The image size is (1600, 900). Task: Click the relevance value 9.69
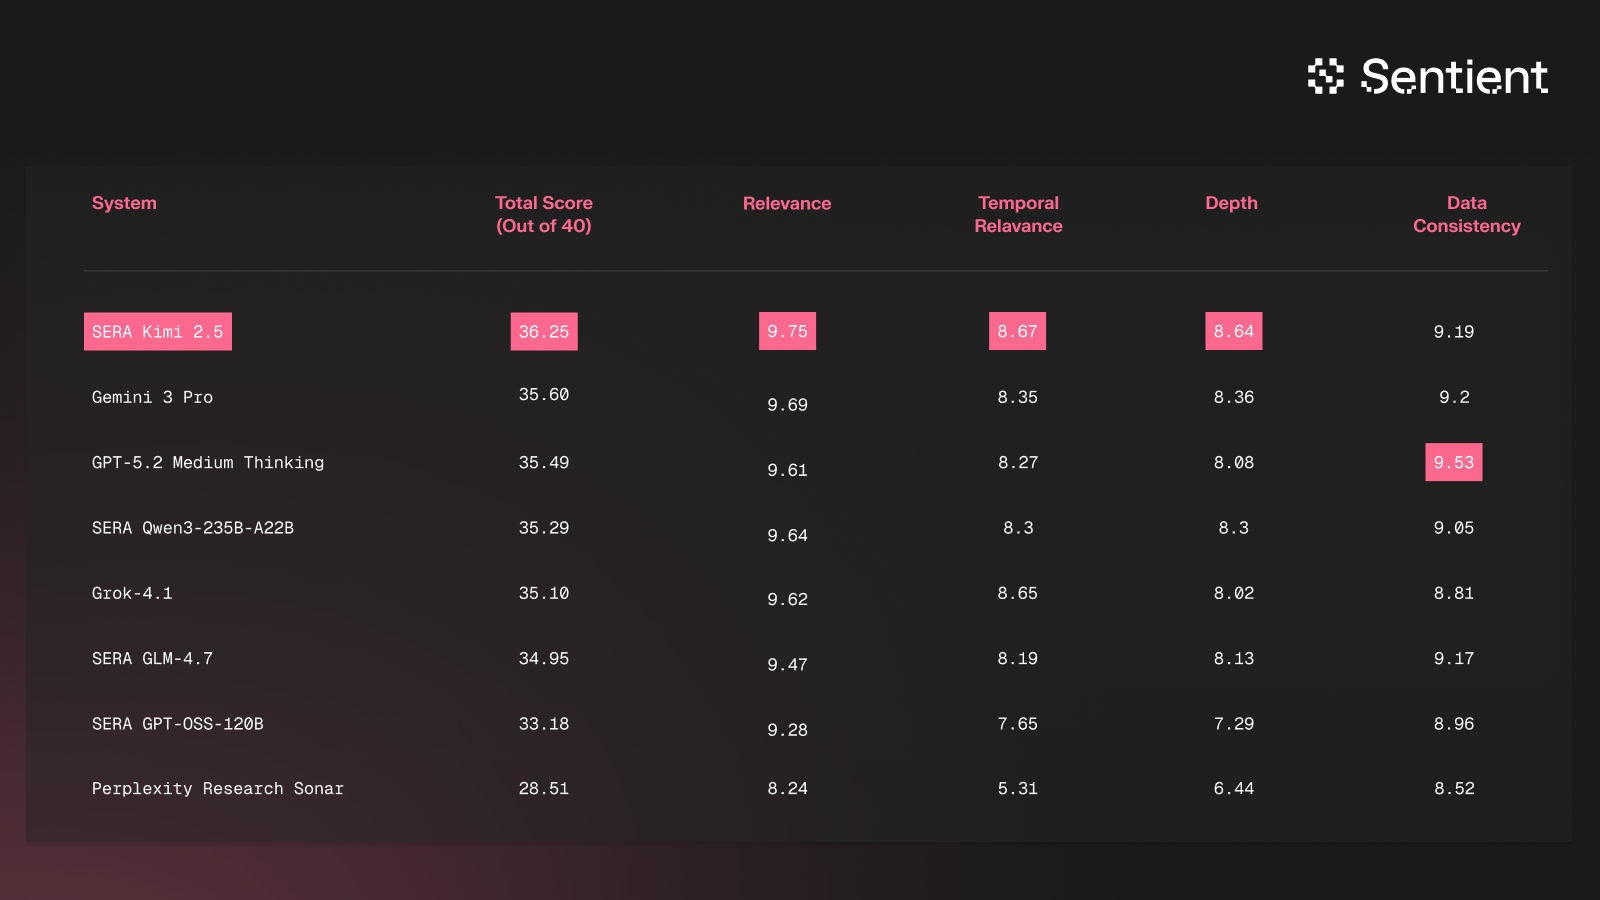[787, 405]
